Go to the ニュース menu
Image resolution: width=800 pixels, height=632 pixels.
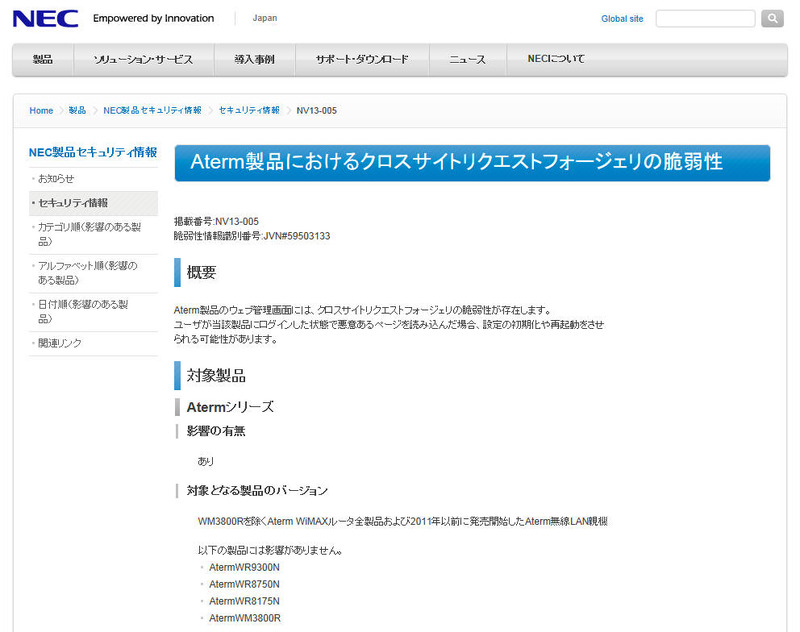tap(467, 60)
